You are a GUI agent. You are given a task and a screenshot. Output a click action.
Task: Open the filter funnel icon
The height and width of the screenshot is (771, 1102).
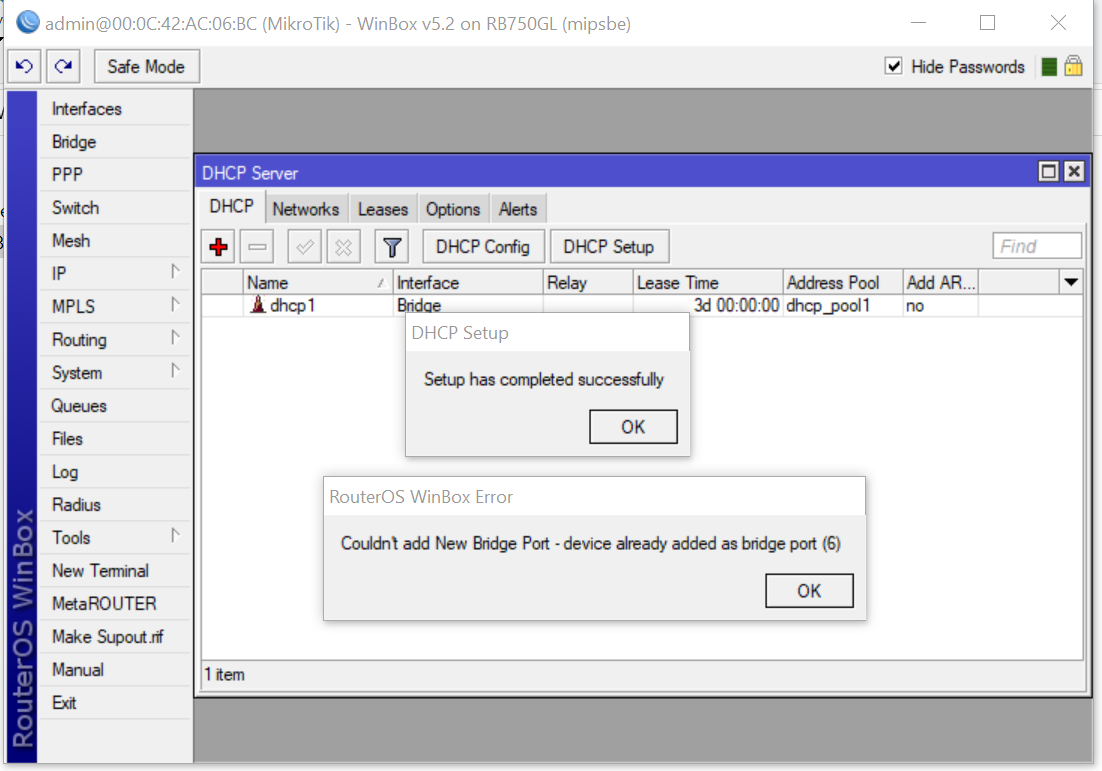[x=391, y=246]
